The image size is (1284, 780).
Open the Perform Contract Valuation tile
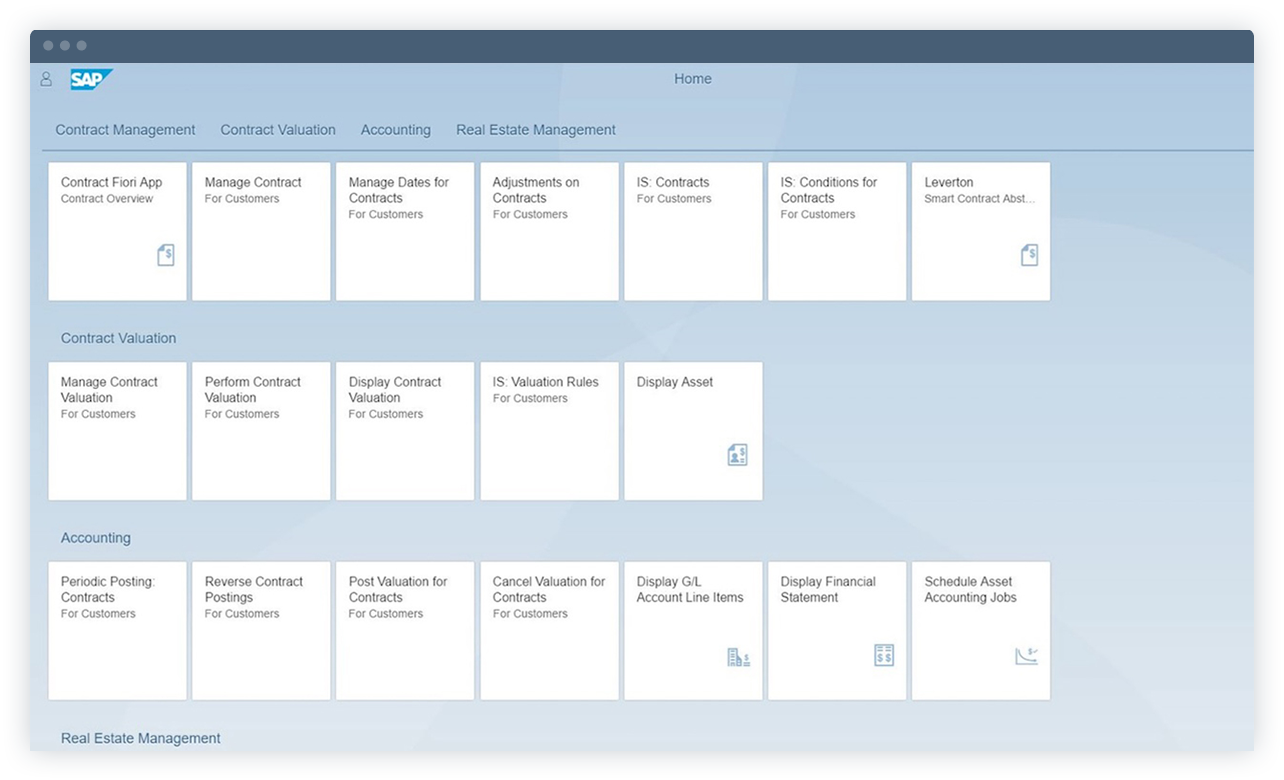click(260, 430)
